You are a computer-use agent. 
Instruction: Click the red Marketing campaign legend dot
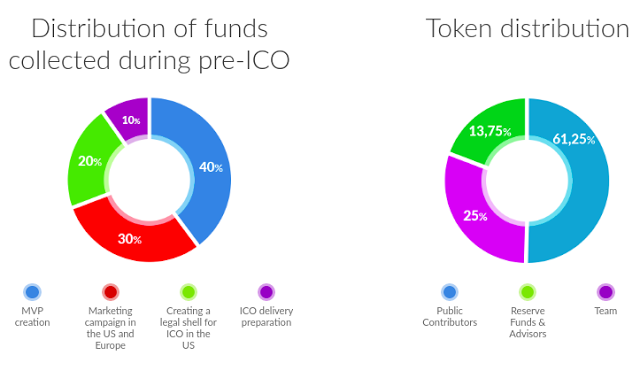110,292
